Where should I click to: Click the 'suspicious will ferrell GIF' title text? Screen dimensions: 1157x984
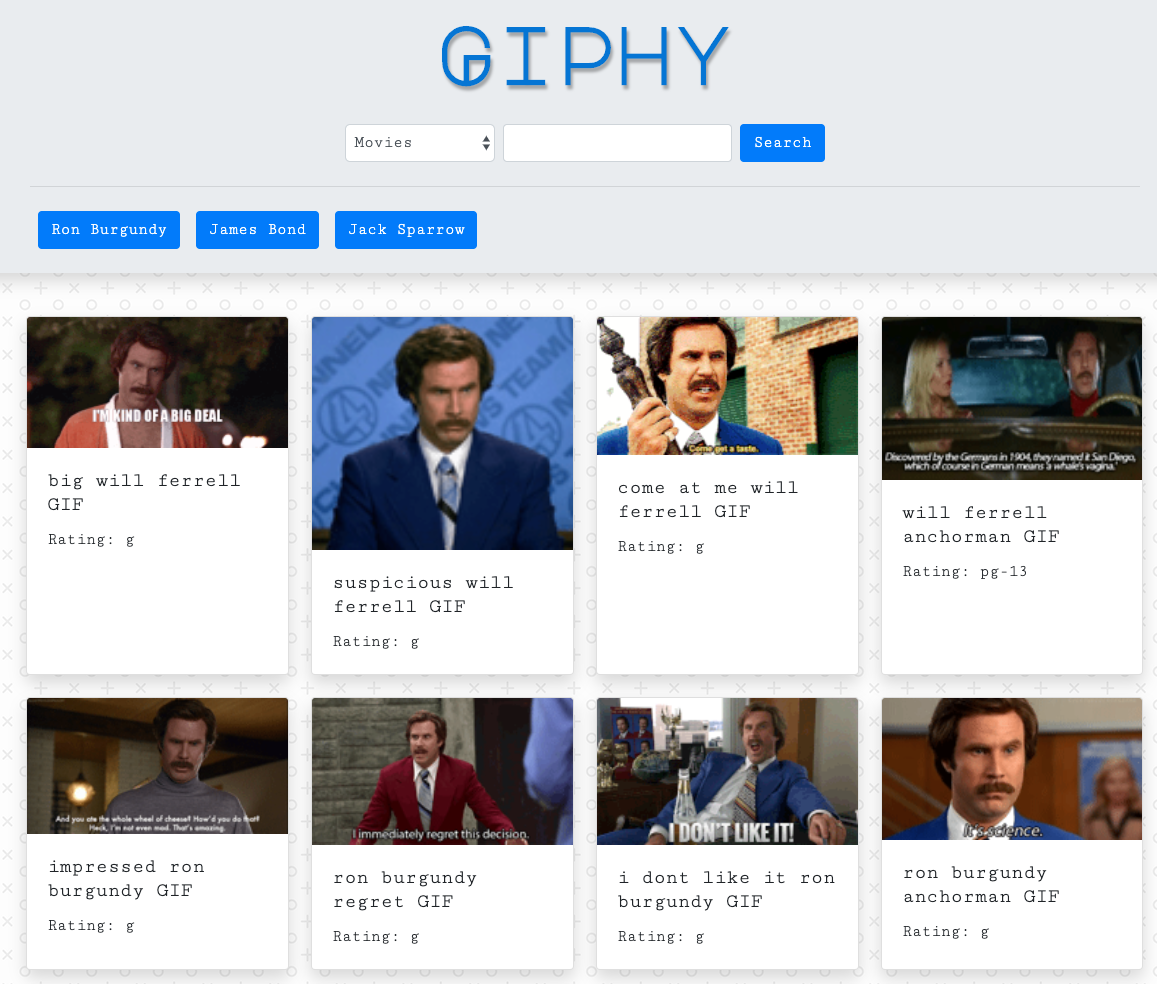coord(423,594)
